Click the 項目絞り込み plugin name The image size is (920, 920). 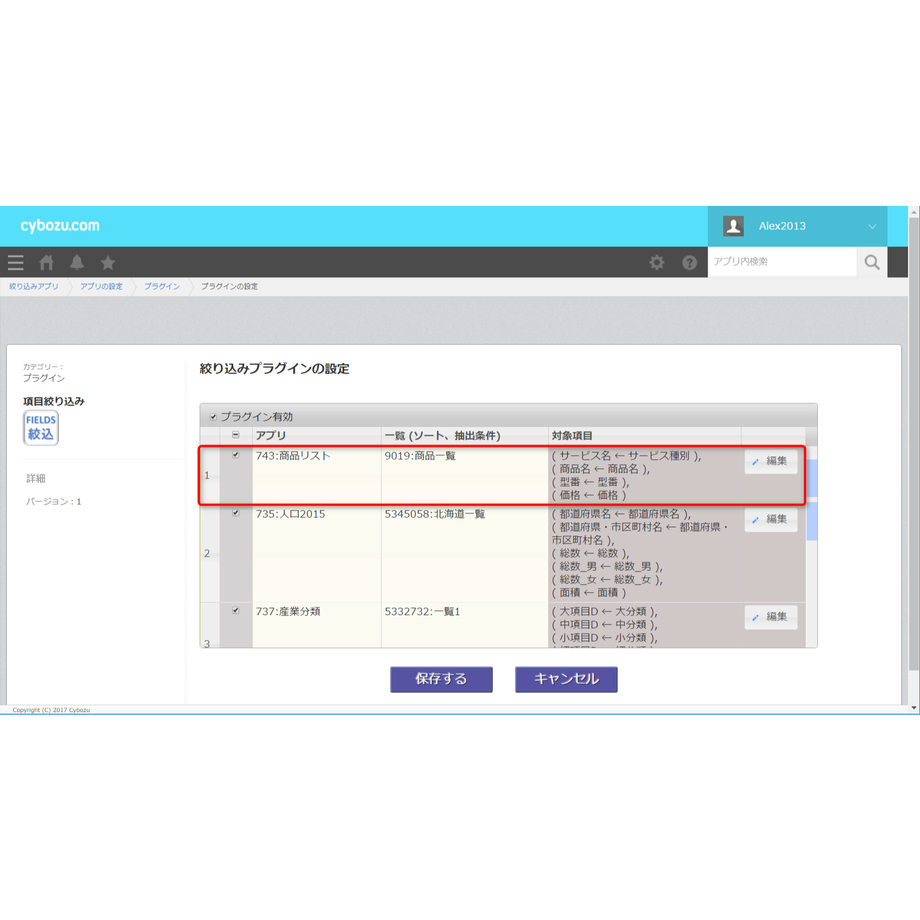click(54, 401)
